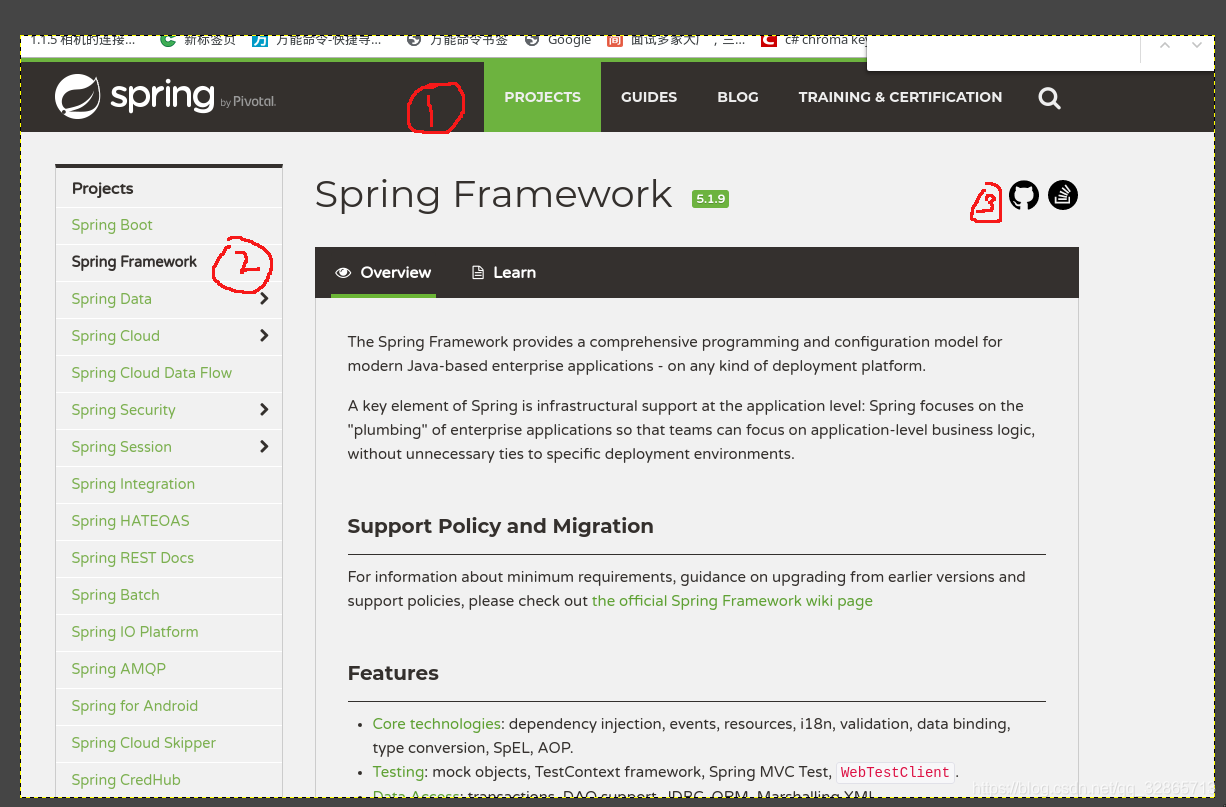Open Spring Cloud Data Flow link
Screen dimensions: 1226x807
tap(151, 373)
